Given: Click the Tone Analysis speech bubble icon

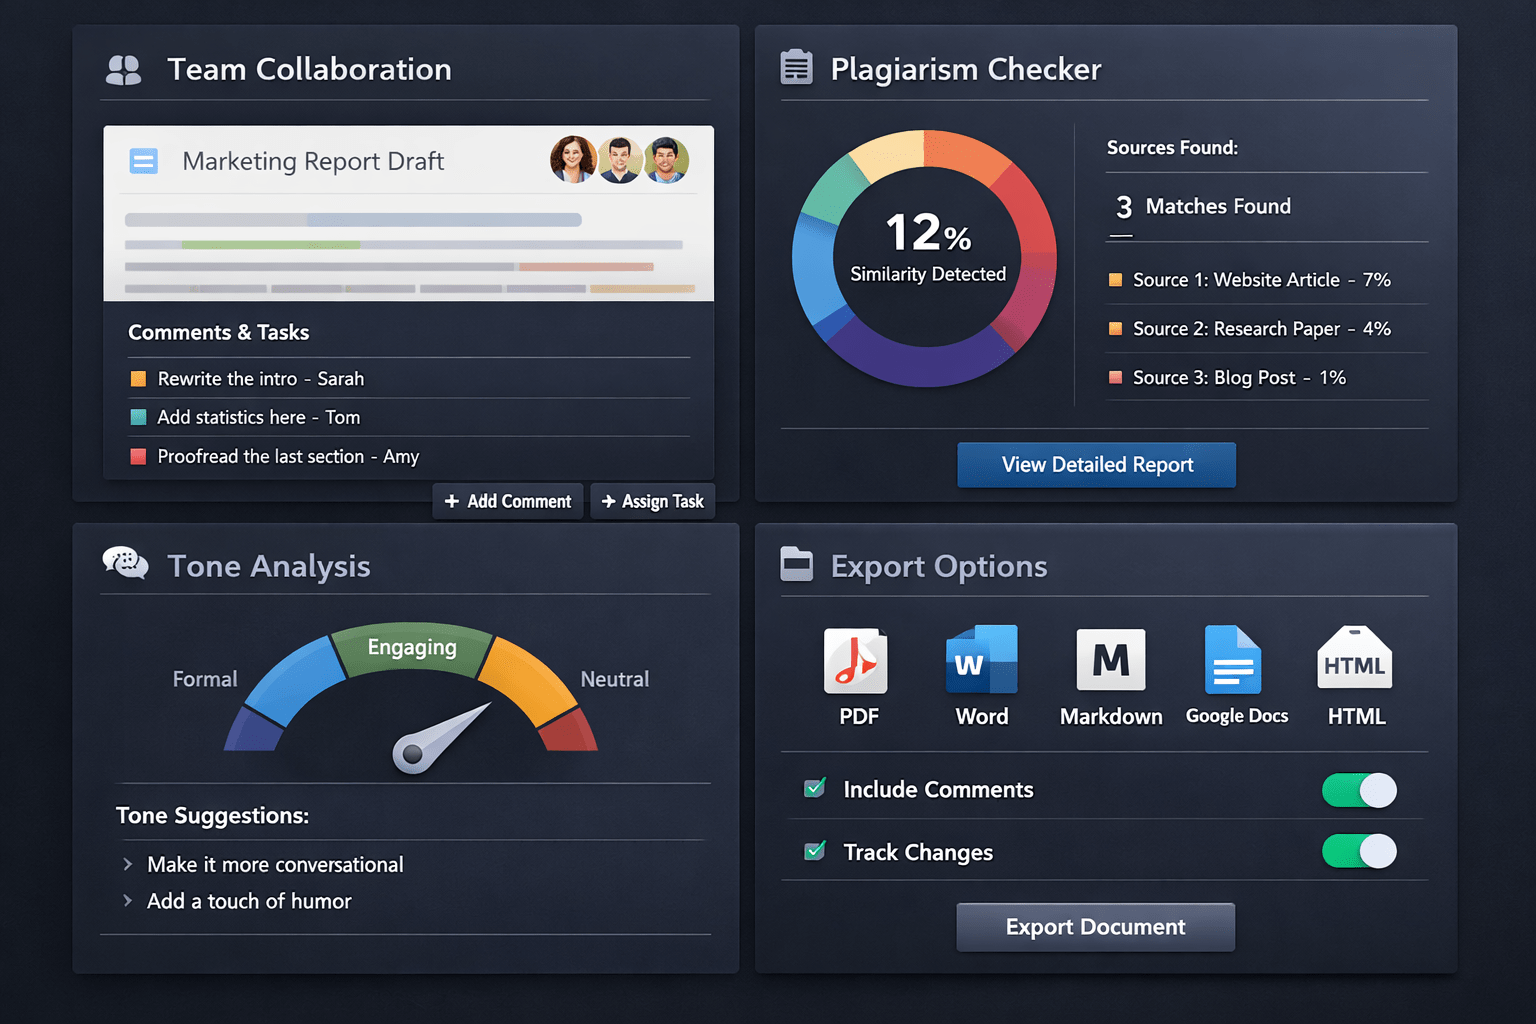Looking at the screenshot, I should (x=126, y=564).
